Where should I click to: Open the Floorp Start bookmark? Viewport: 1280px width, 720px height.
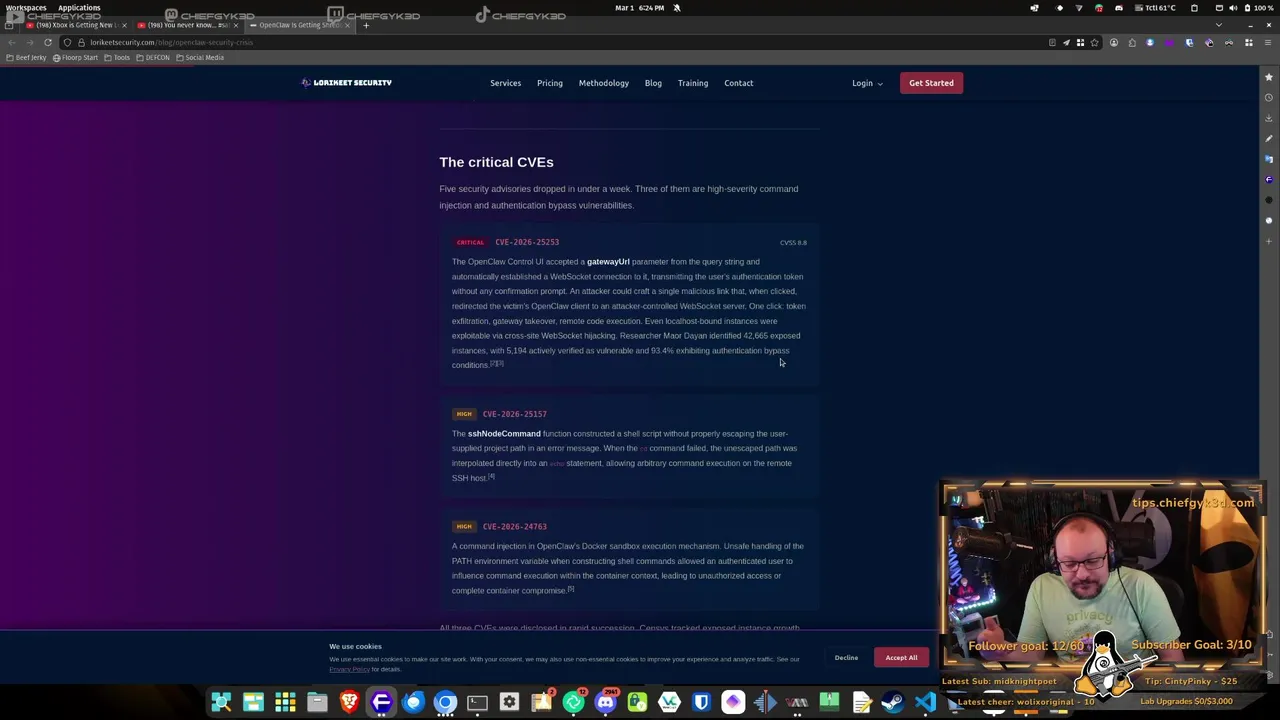point(76,58)
